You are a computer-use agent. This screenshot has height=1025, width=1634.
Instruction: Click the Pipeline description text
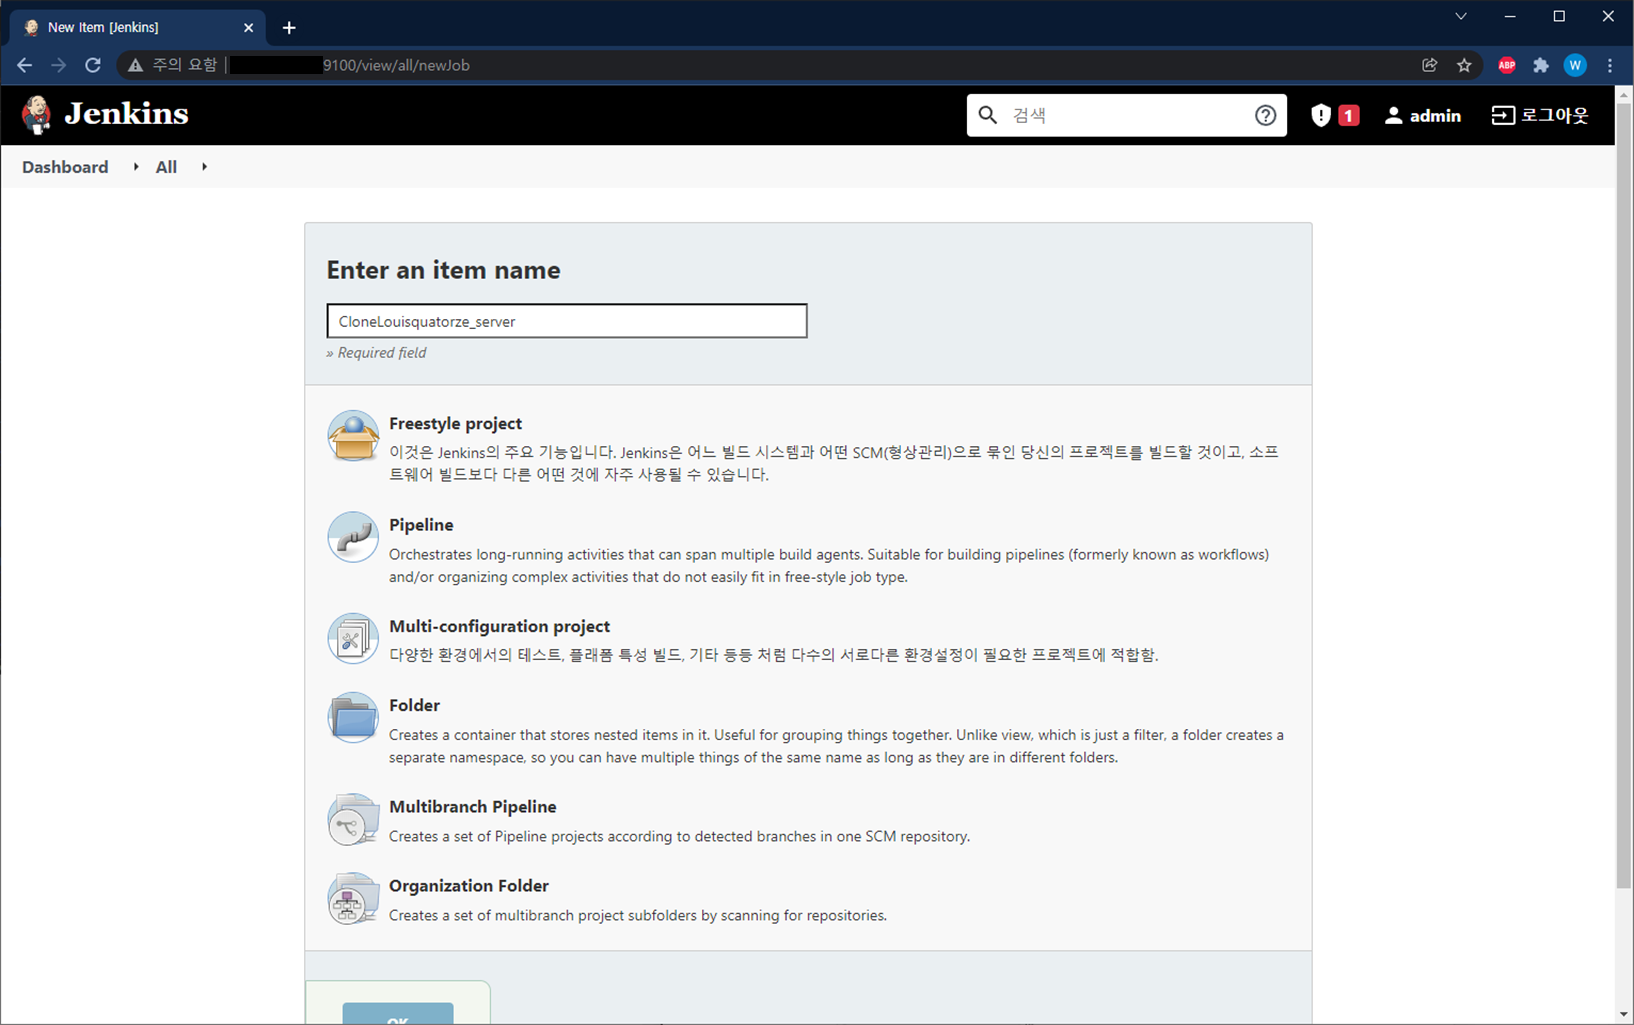tap(829, 565)
